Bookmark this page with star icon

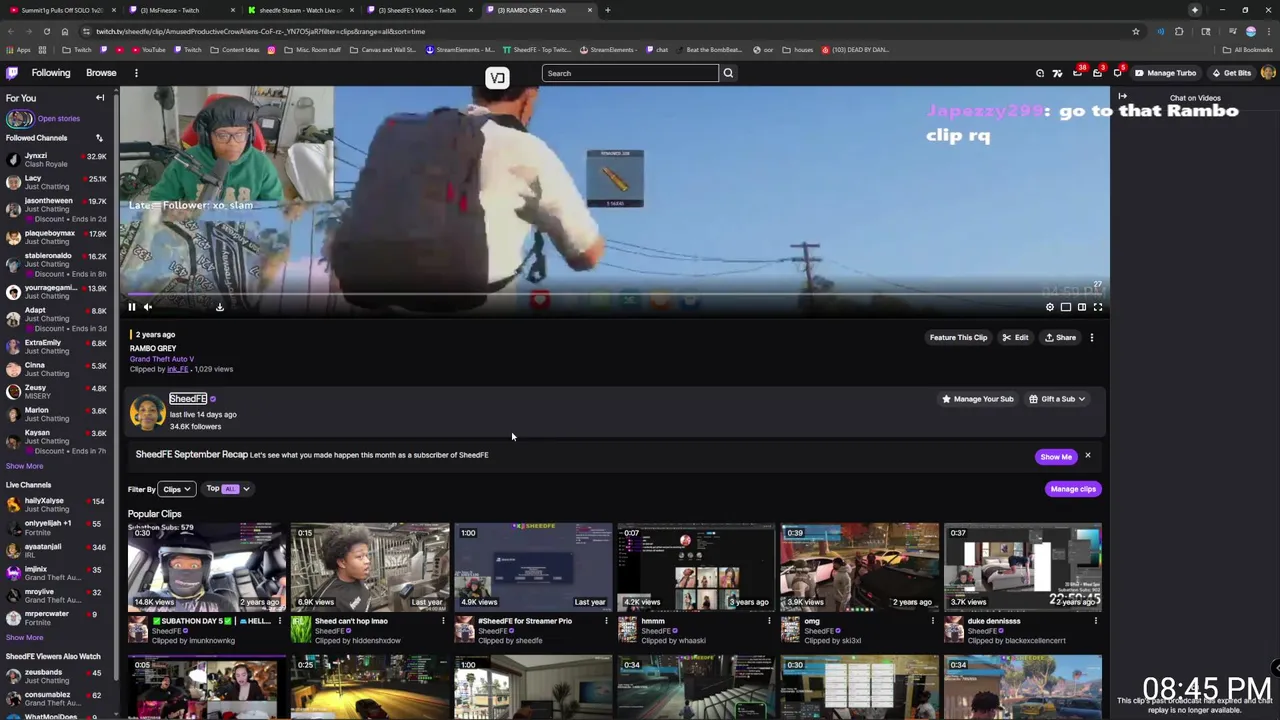[1136, 31]
